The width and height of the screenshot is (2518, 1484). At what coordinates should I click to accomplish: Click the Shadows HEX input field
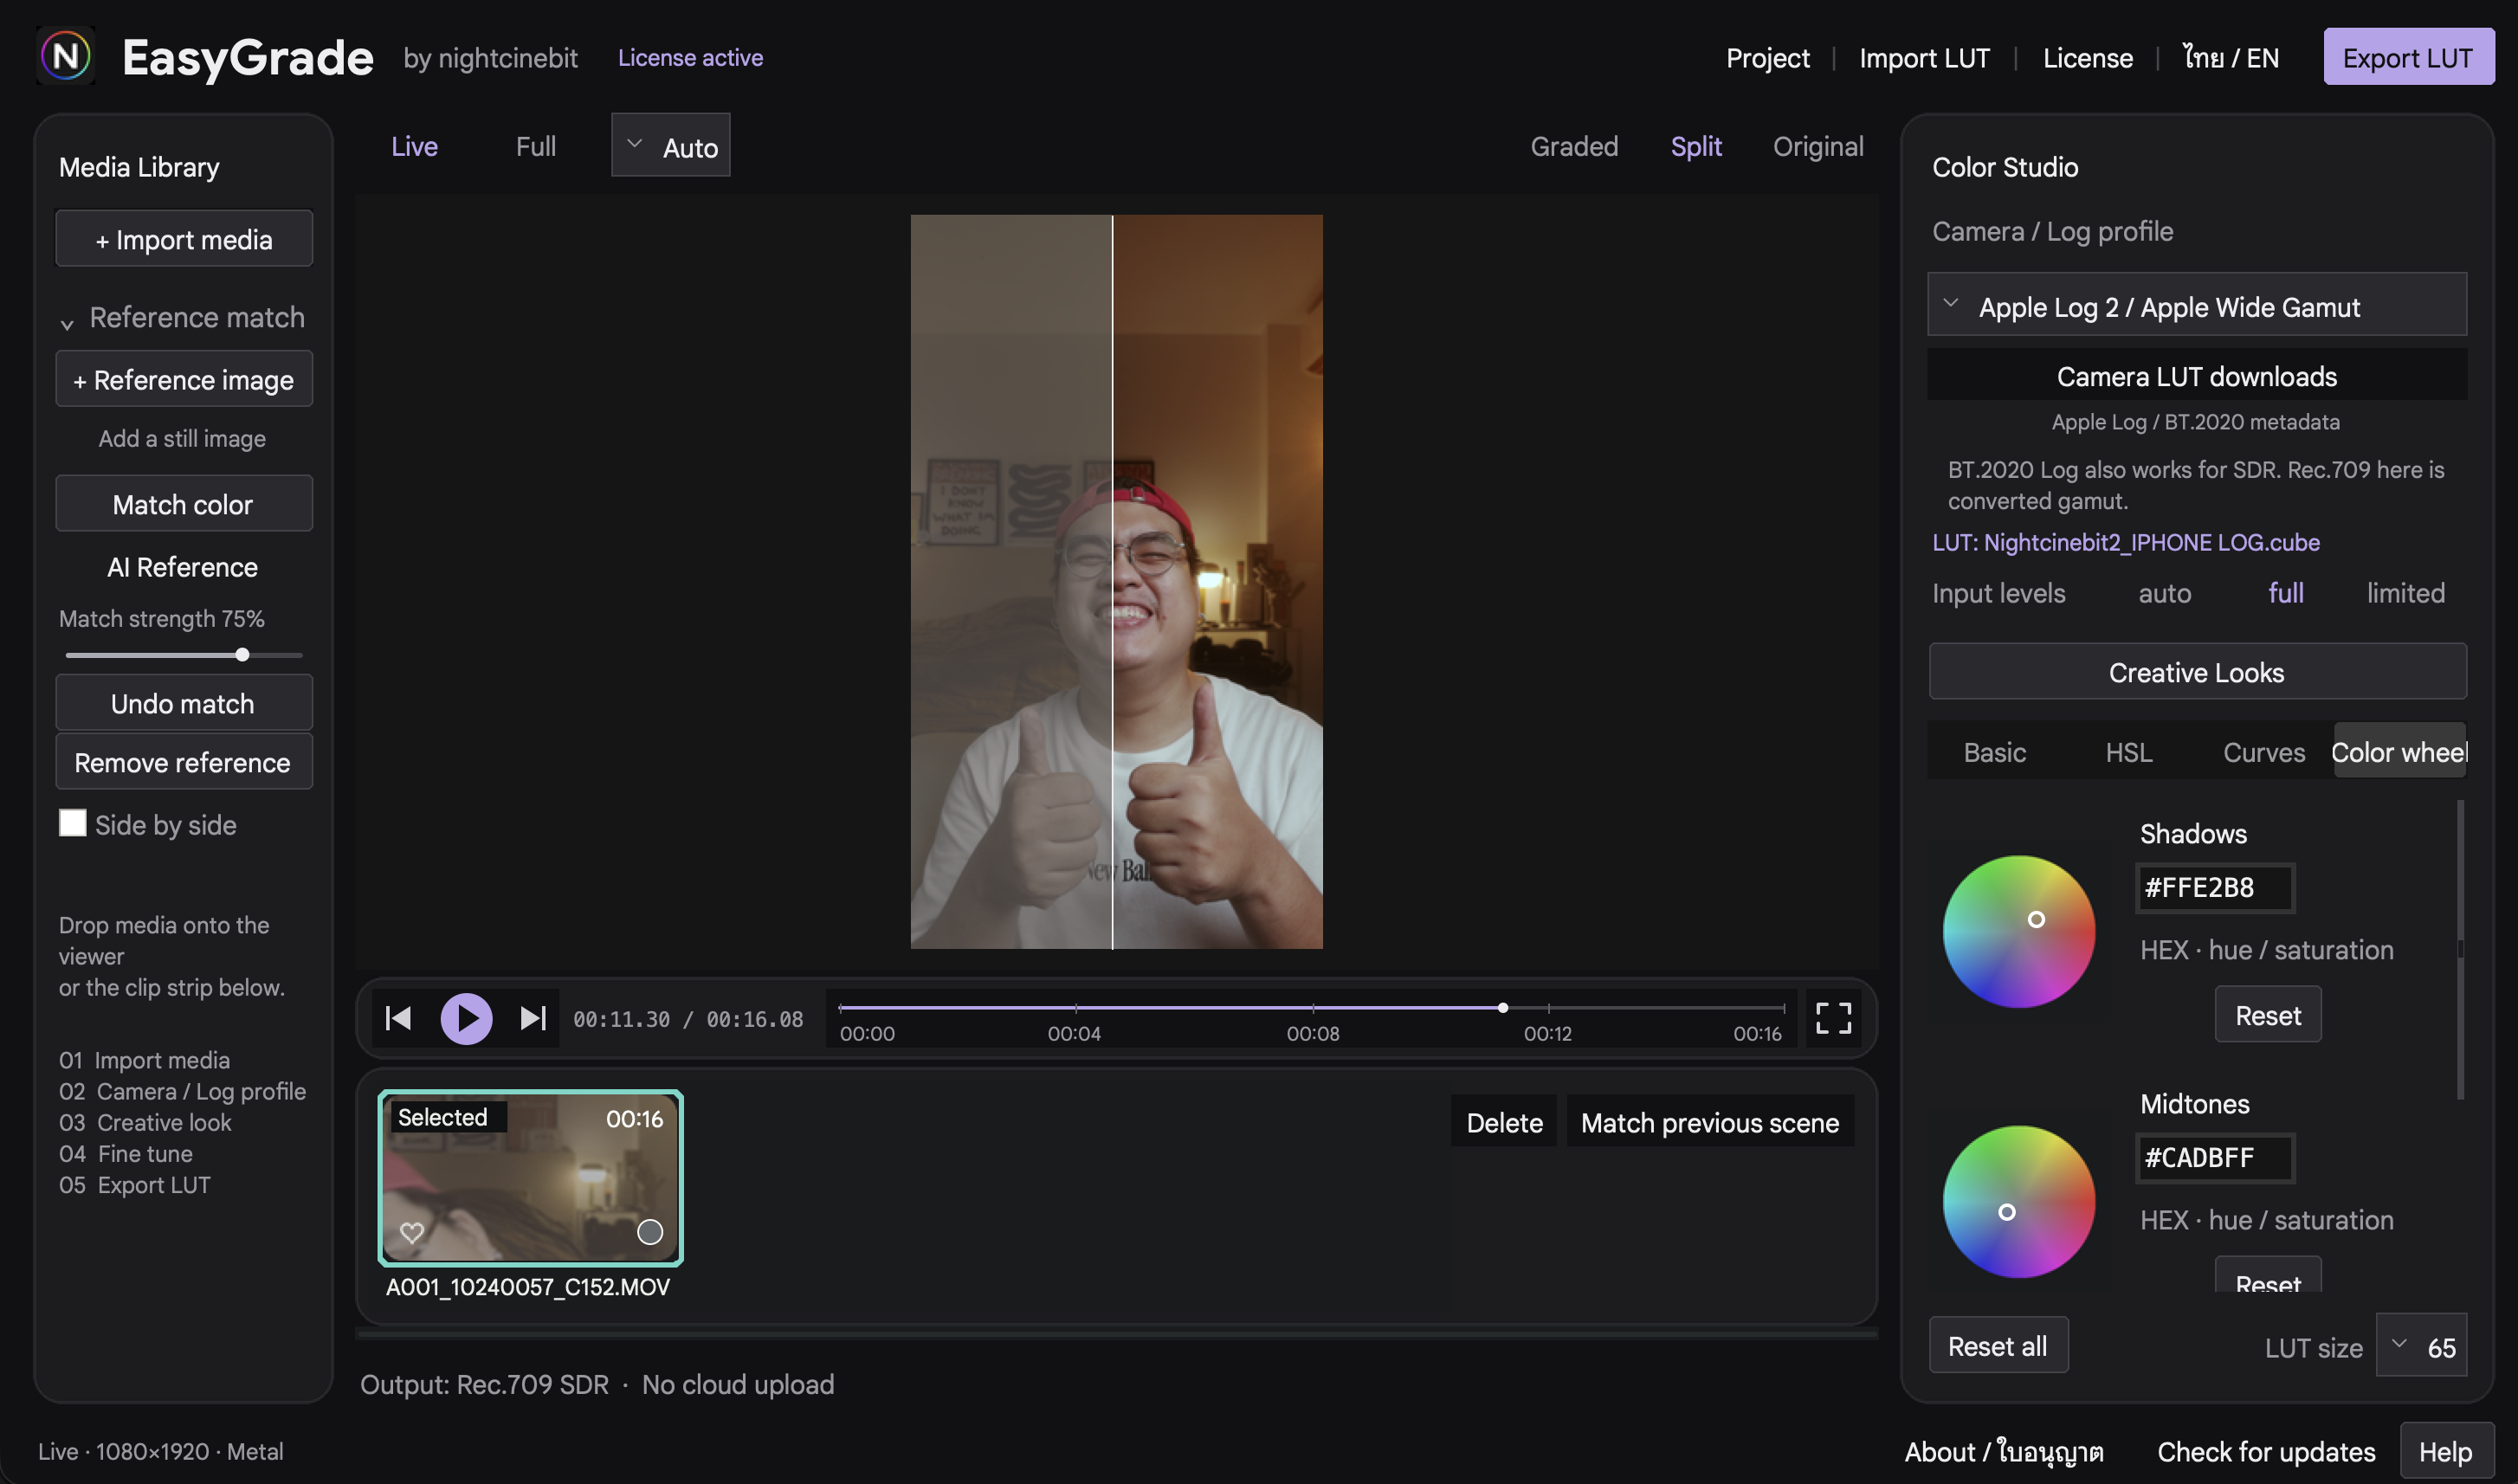pyautogui.click(x=2214, y=887)
